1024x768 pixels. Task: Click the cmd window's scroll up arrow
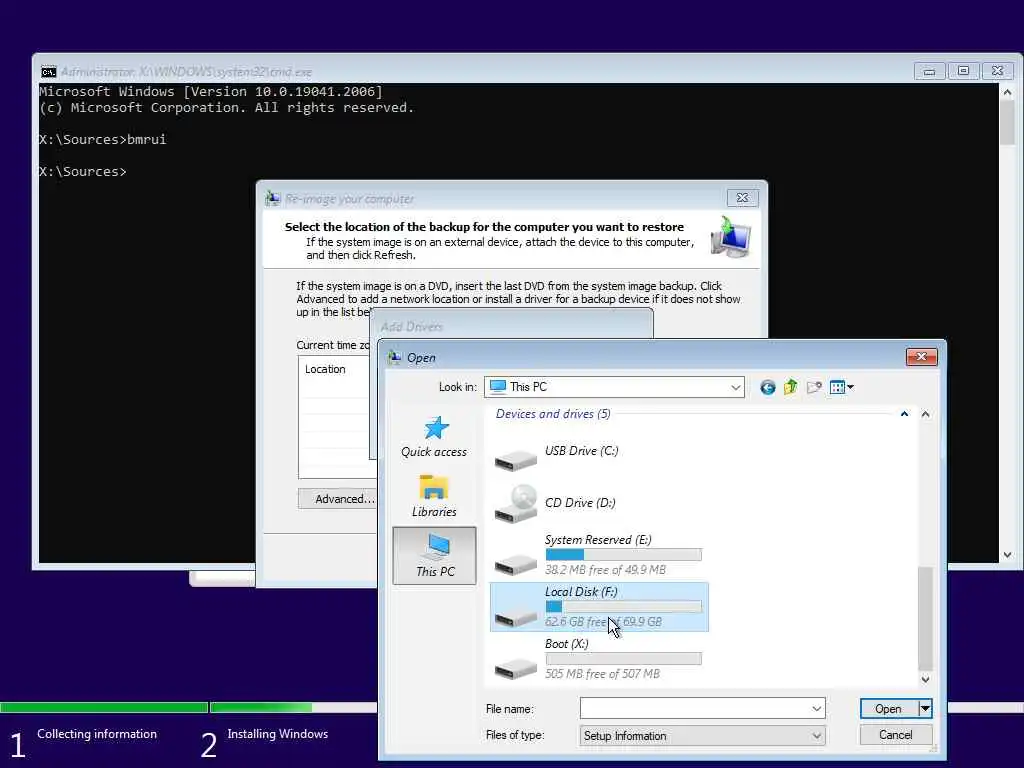1008,93
